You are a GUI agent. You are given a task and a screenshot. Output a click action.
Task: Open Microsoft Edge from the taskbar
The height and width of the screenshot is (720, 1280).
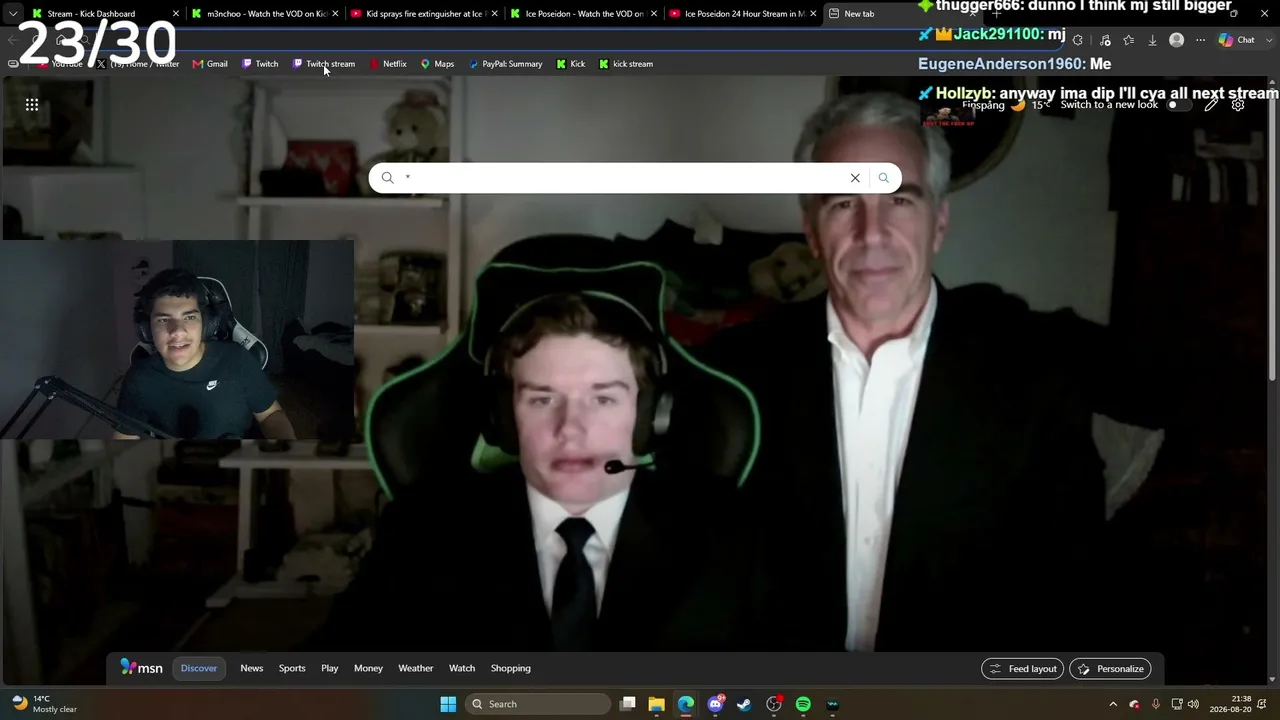(x=686, y=704)
